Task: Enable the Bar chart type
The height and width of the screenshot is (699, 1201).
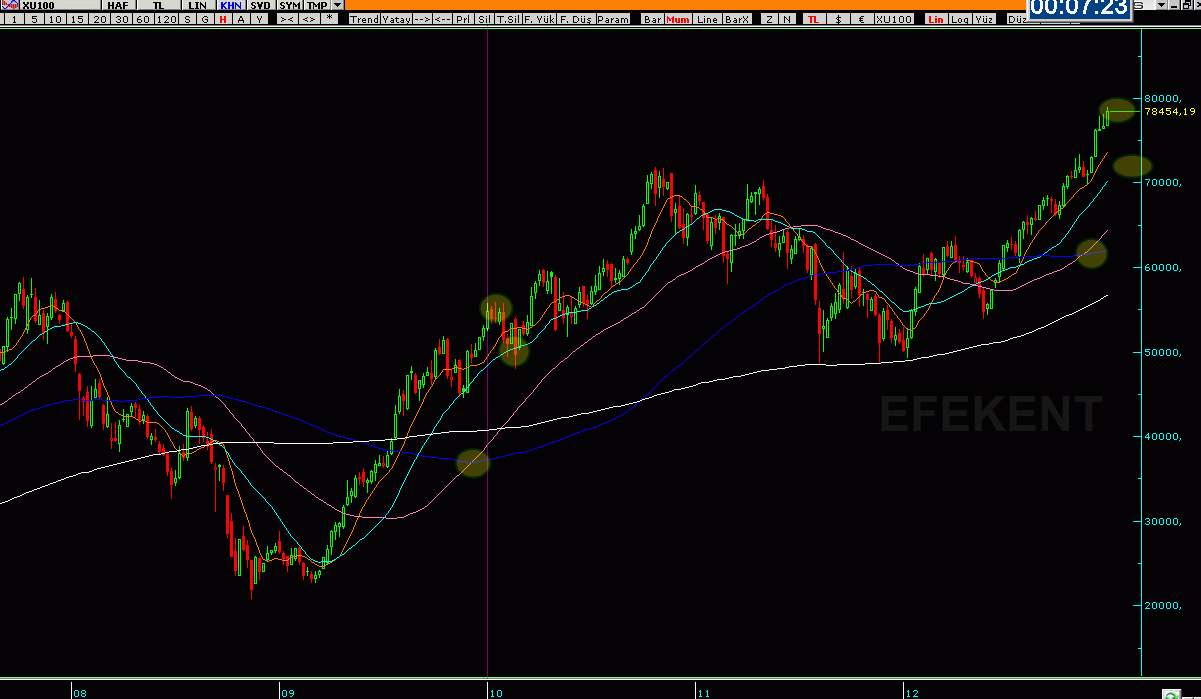Action: click(x=652, y=19)
